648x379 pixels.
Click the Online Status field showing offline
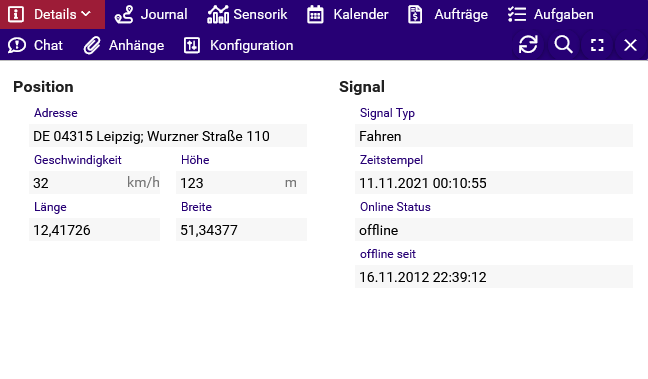pyautogui.click(x=494, y=229)
